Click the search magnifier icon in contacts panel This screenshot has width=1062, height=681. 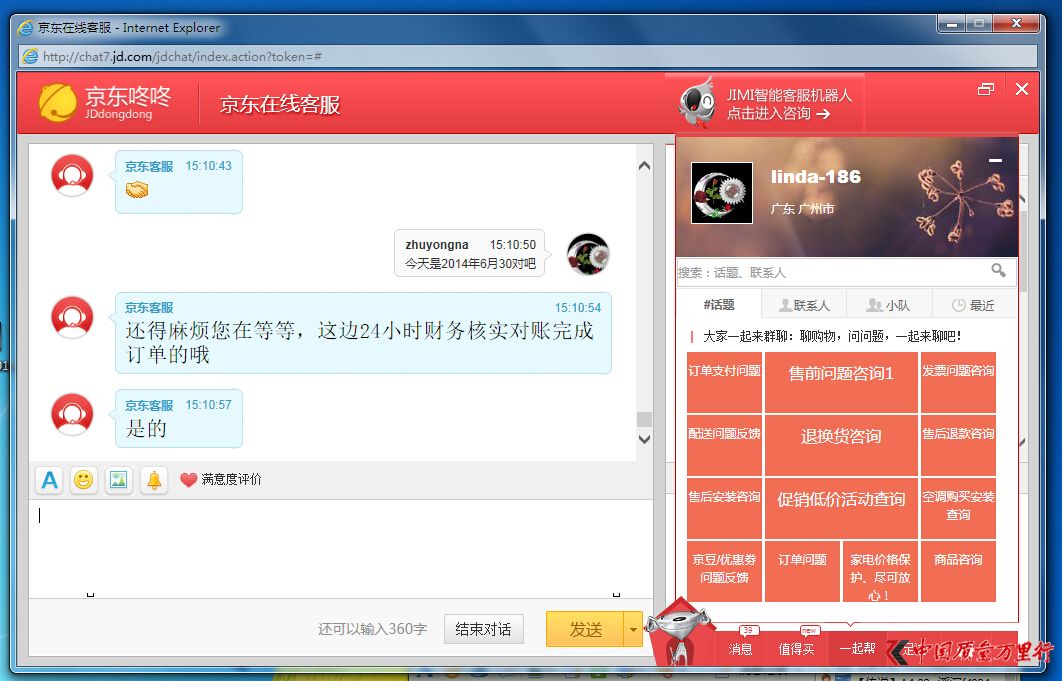tap(998, 271)
